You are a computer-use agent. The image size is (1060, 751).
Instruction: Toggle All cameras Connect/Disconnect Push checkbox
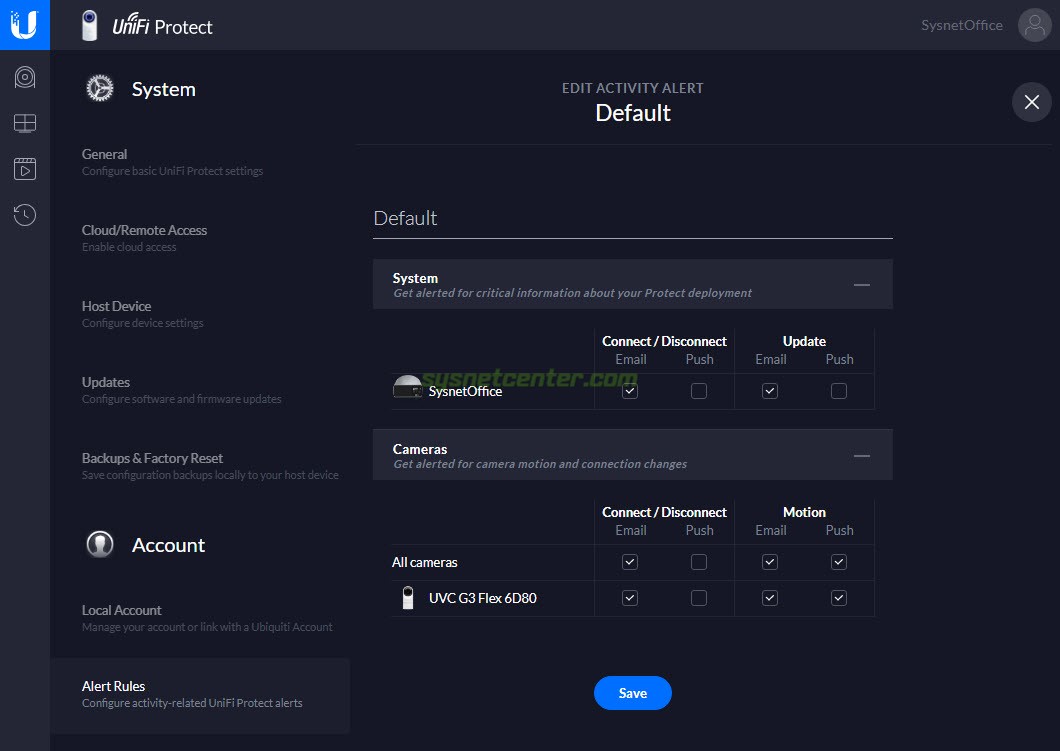699,562
